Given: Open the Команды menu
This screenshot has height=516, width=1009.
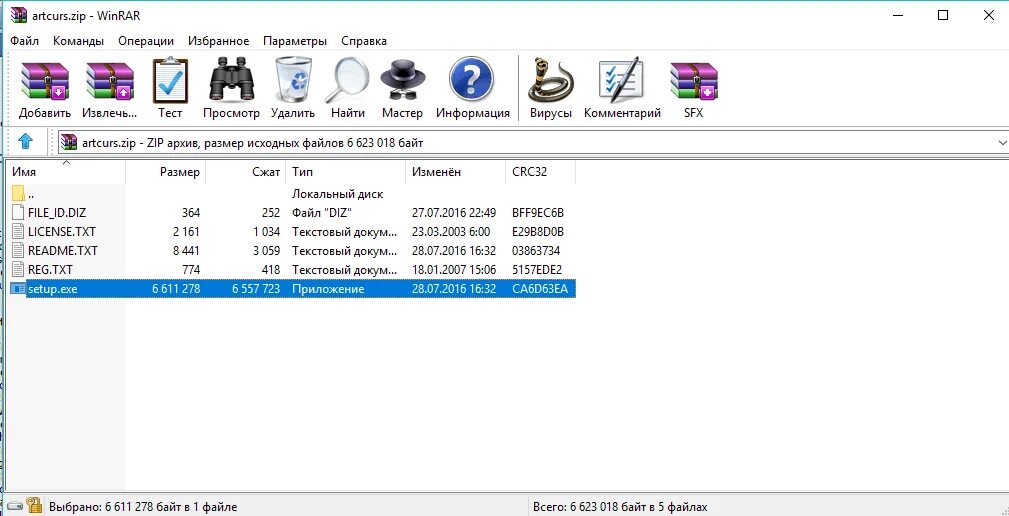Looking at the screenshot, I should click(79, 41).
